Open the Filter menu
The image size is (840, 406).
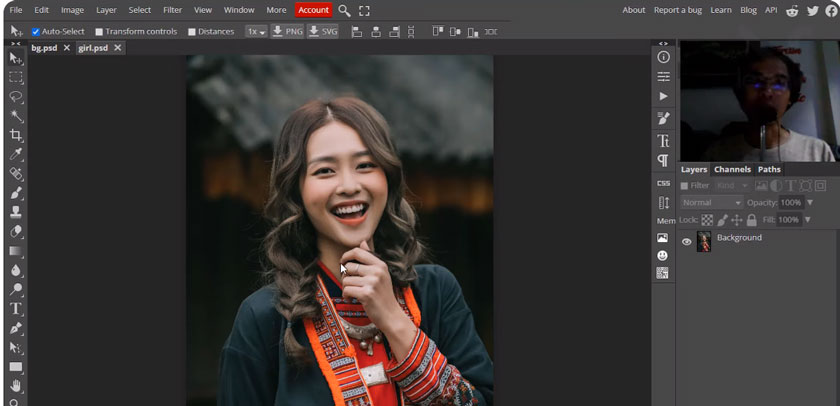172,10
